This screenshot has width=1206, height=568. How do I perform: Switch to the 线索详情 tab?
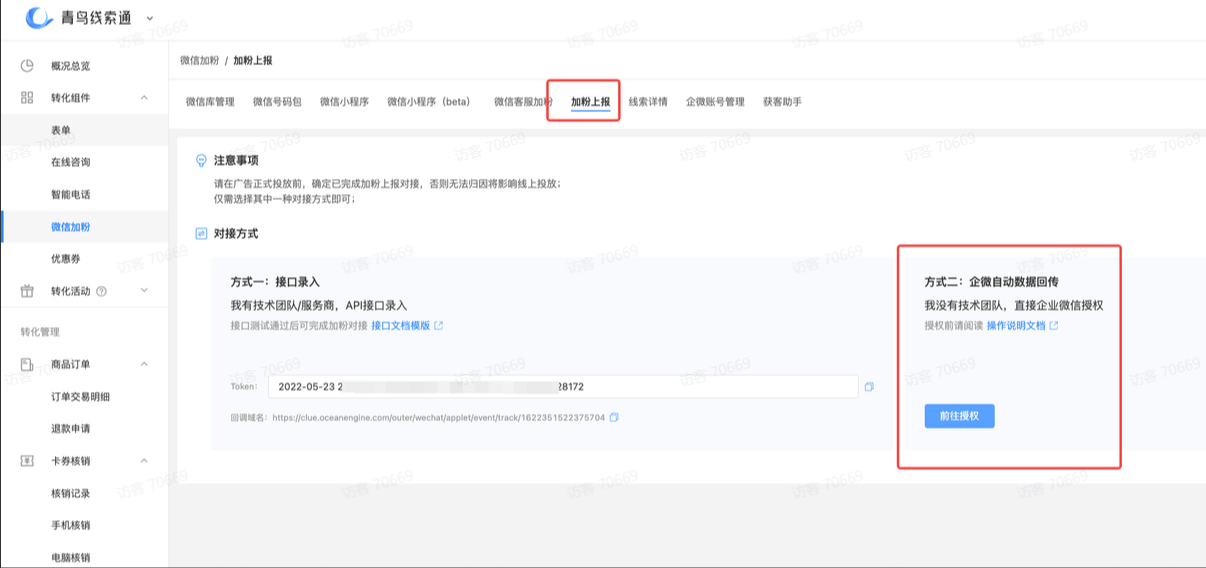point(648,102)
